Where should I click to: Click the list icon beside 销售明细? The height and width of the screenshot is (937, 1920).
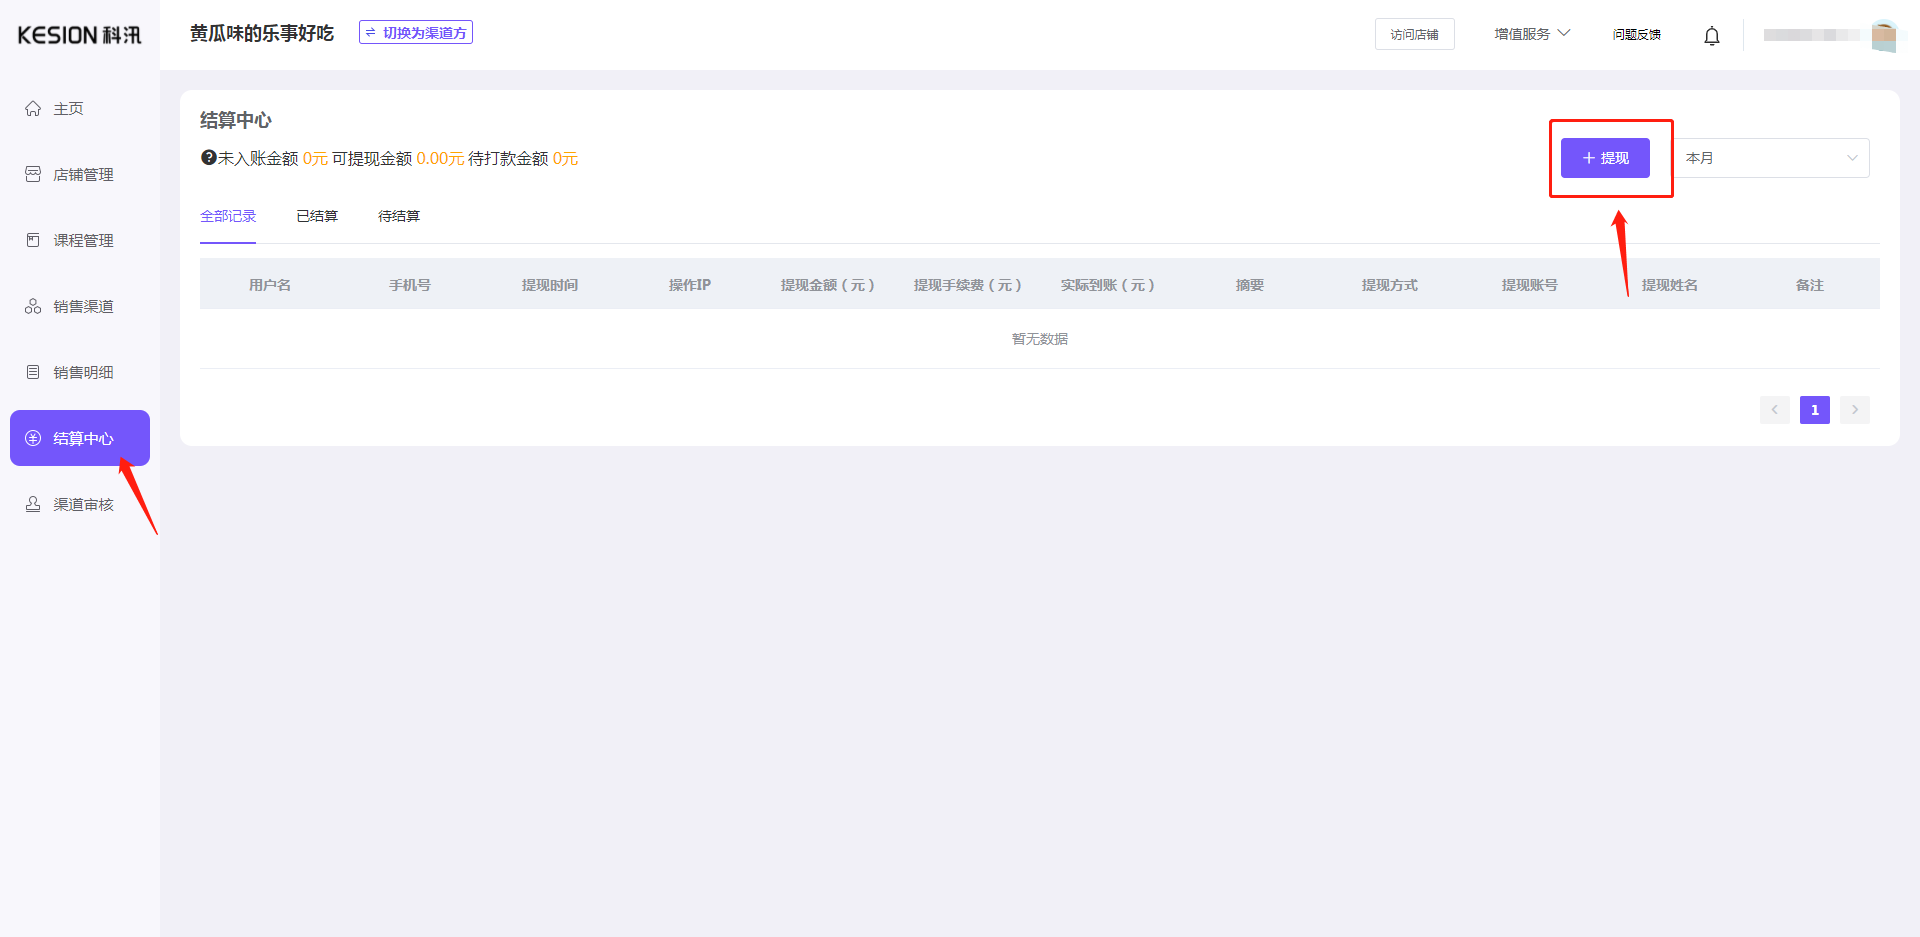click(33, 372)
